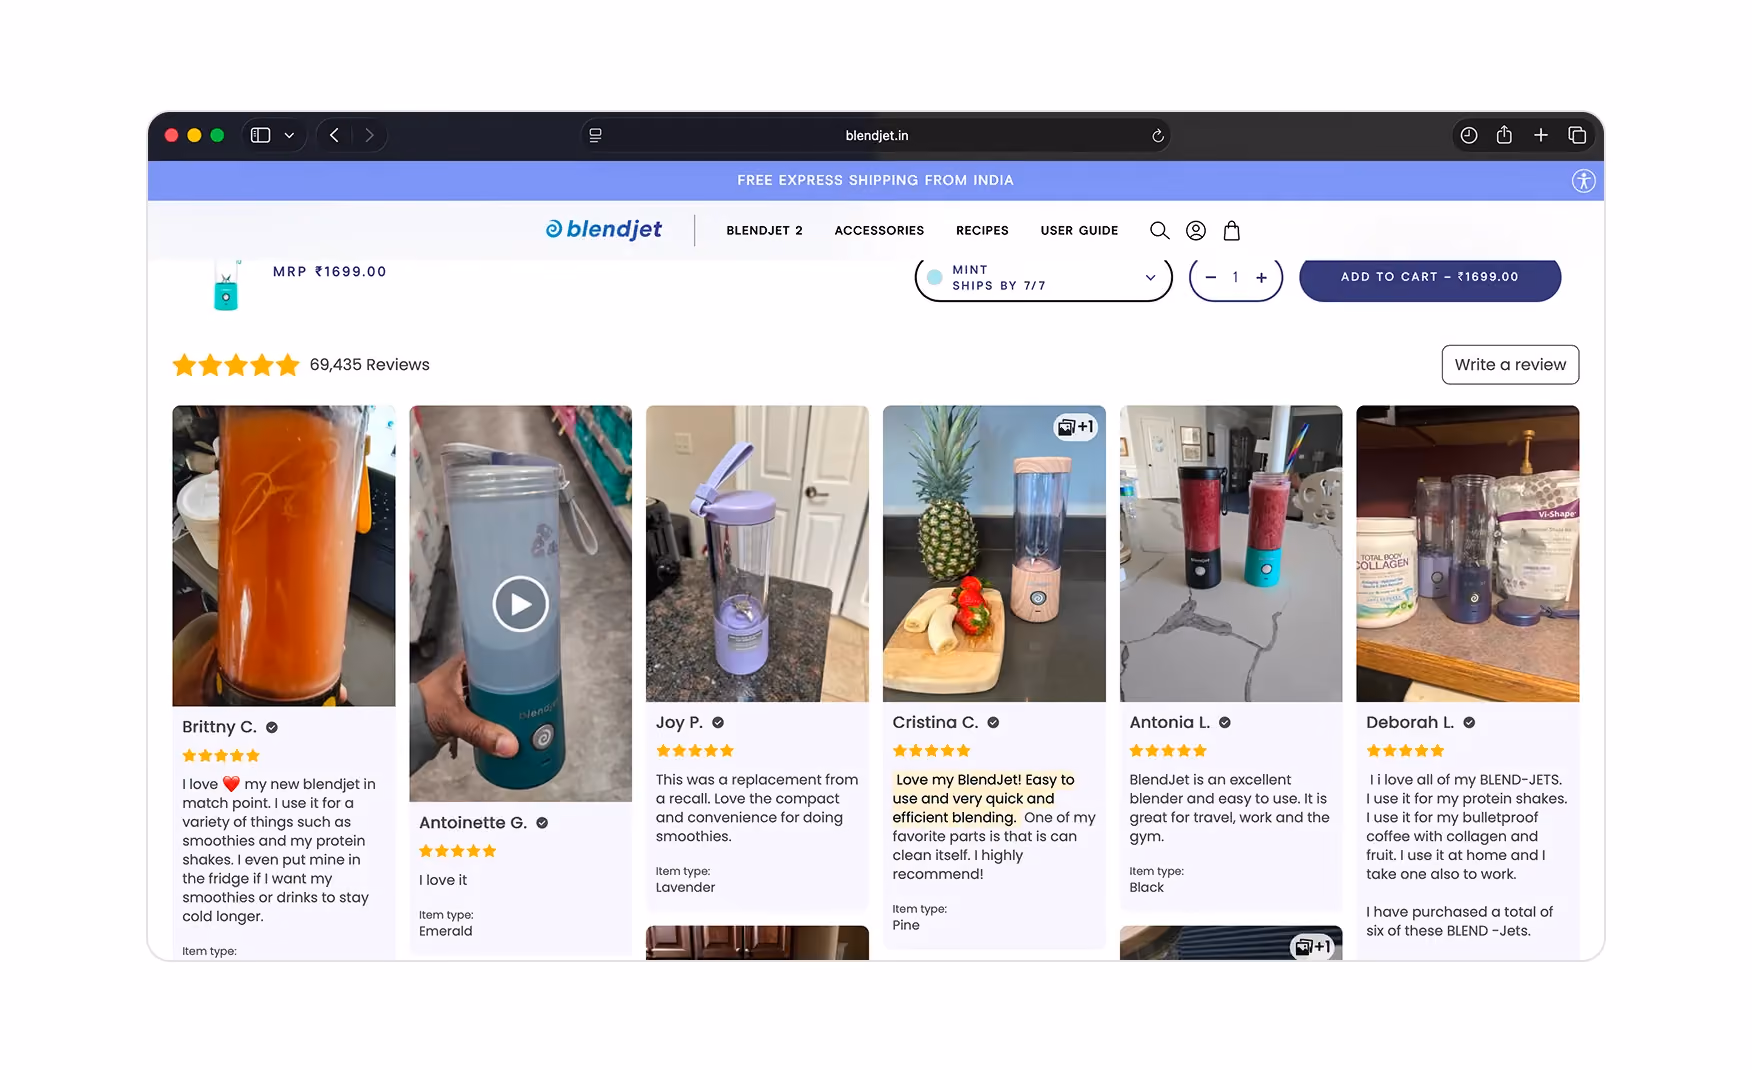Image resolution: width=1752 pixels, height=1070 pixels.
Task: Open the site search
Action: coord(1159,231)
